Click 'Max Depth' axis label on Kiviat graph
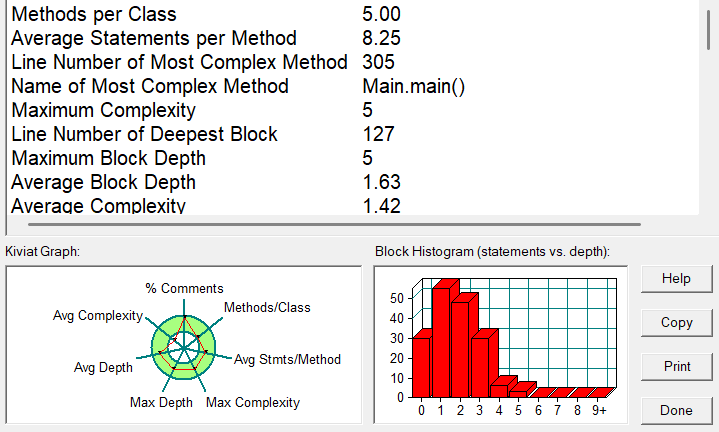The image size is (719, 432). (161, 403)
